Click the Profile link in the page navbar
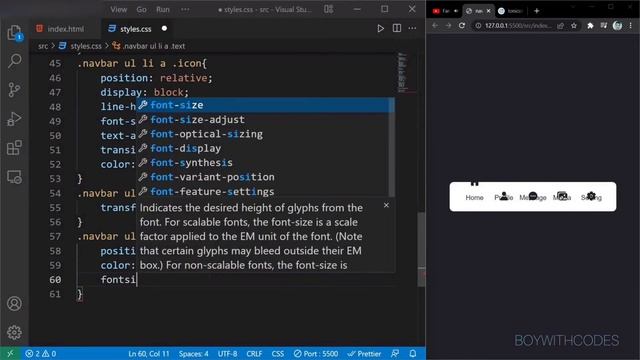This screenshot has width=640, height=360. pyautogui.click(x=504, y=197)
